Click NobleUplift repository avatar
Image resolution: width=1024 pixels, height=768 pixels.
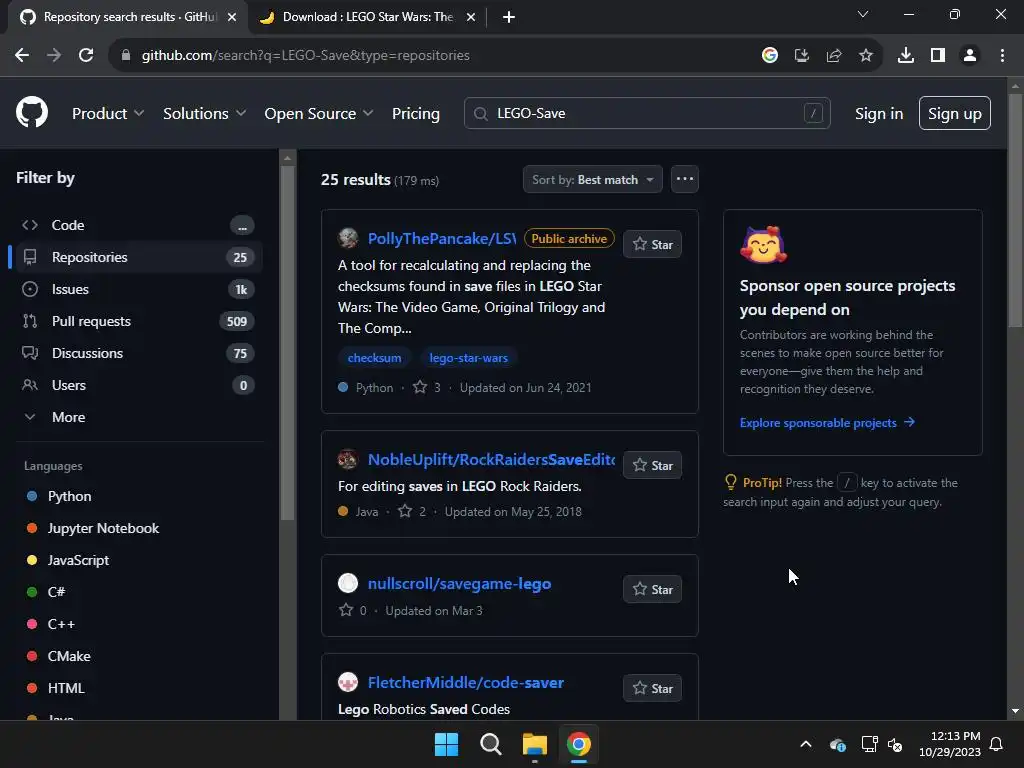(347, 459)
